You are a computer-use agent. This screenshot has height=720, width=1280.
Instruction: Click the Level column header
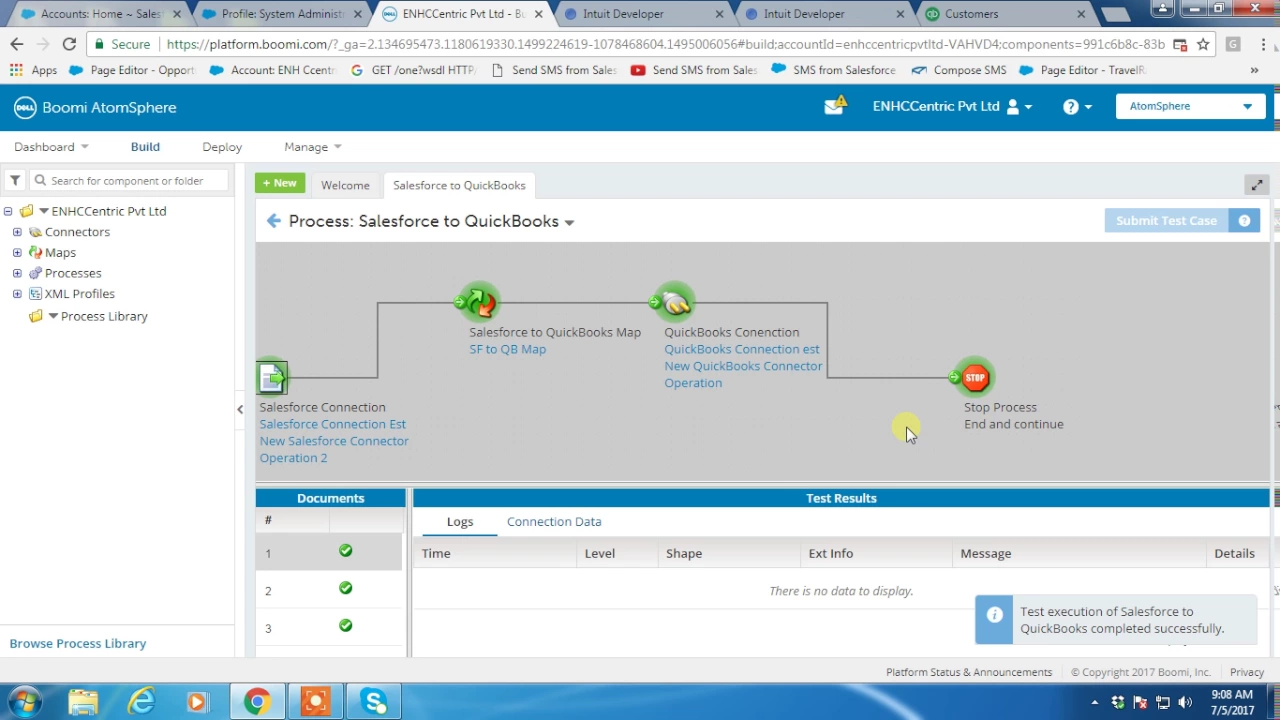tap(617, 553)
